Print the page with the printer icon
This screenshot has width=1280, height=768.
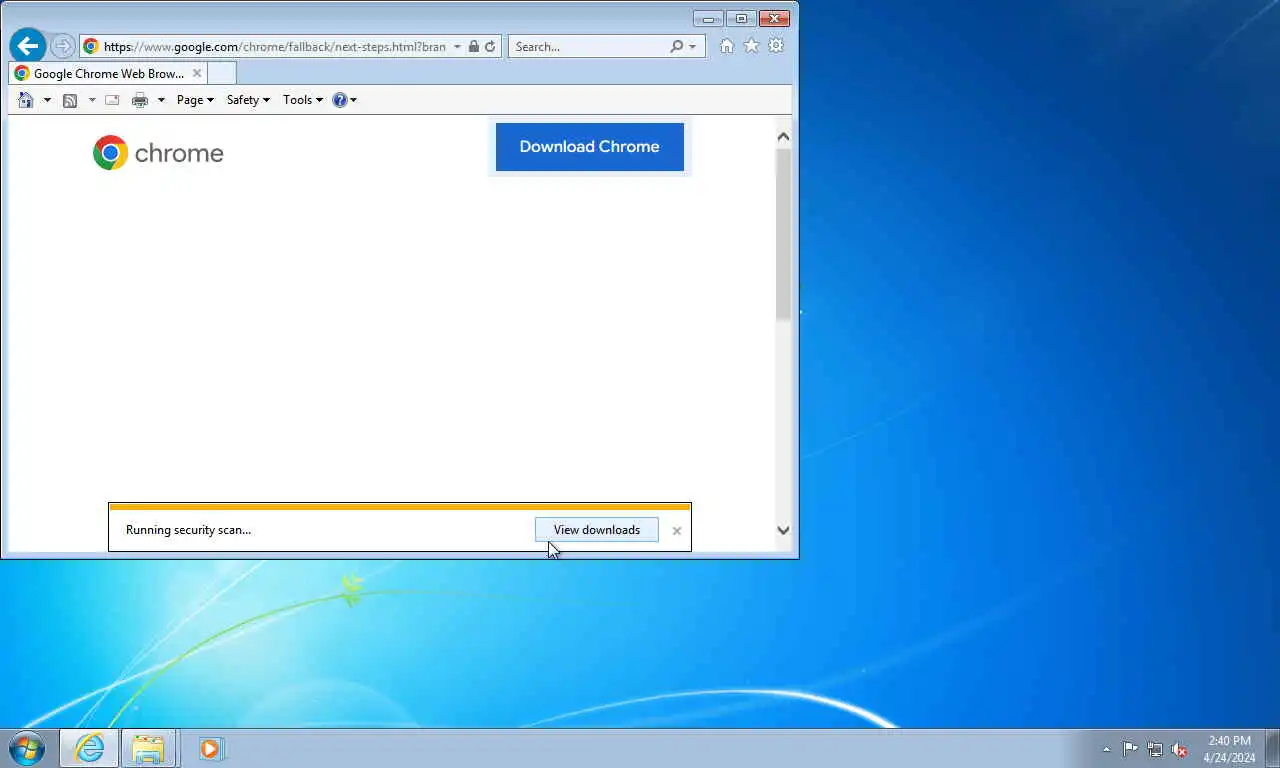click(x=140, y=100)
